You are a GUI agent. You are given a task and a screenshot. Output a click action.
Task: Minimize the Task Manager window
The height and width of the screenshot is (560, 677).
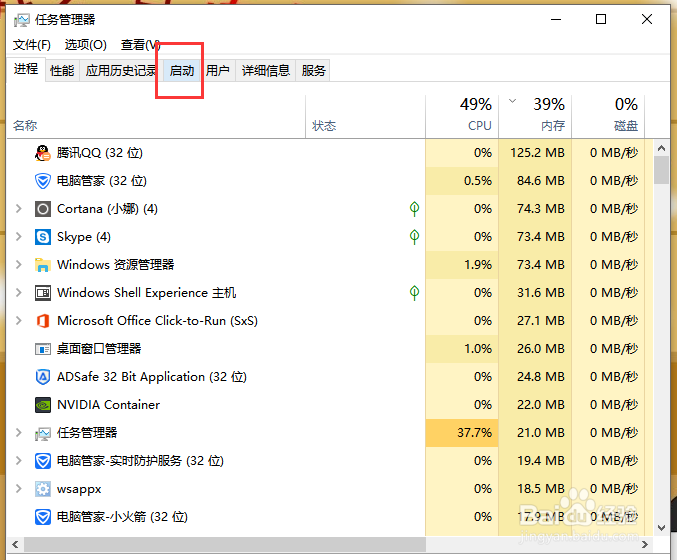pyautogui.click(x=556, y=19)
